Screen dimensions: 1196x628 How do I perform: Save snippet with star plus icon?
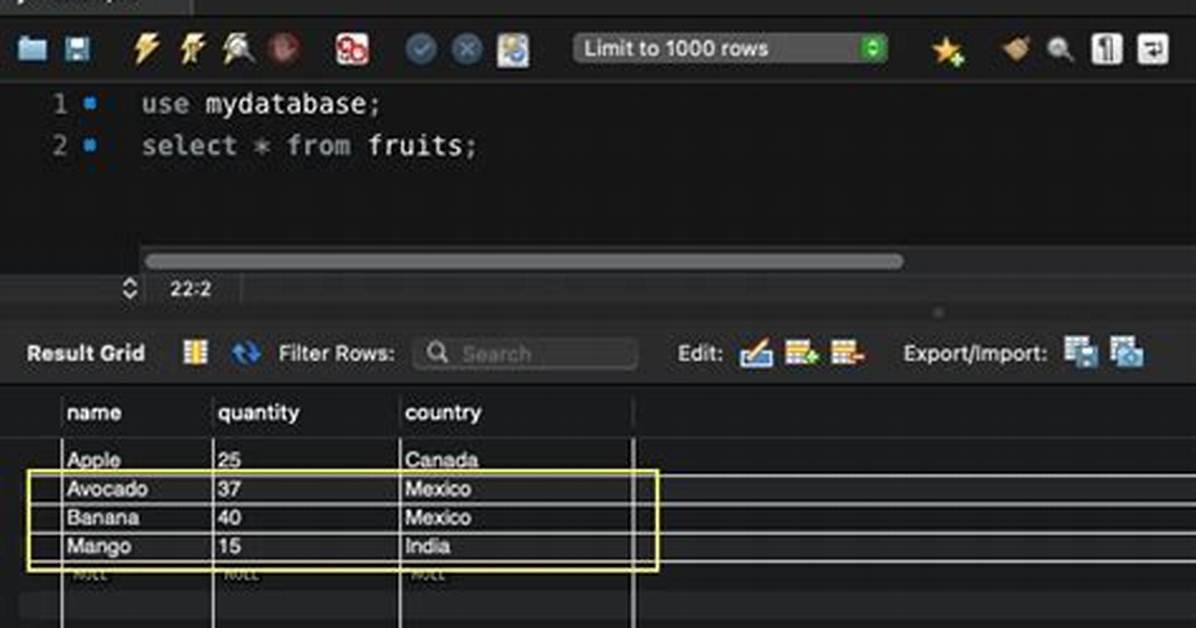click(948, 51)
